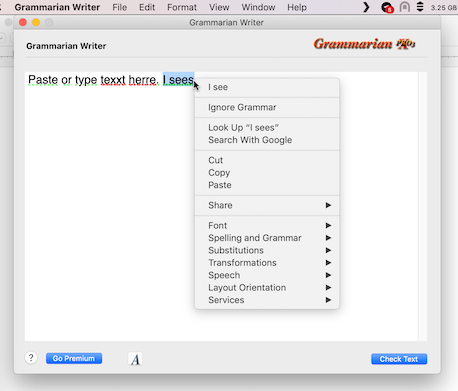Click the help question mark button
458x391 pixels.
(31, 358)
